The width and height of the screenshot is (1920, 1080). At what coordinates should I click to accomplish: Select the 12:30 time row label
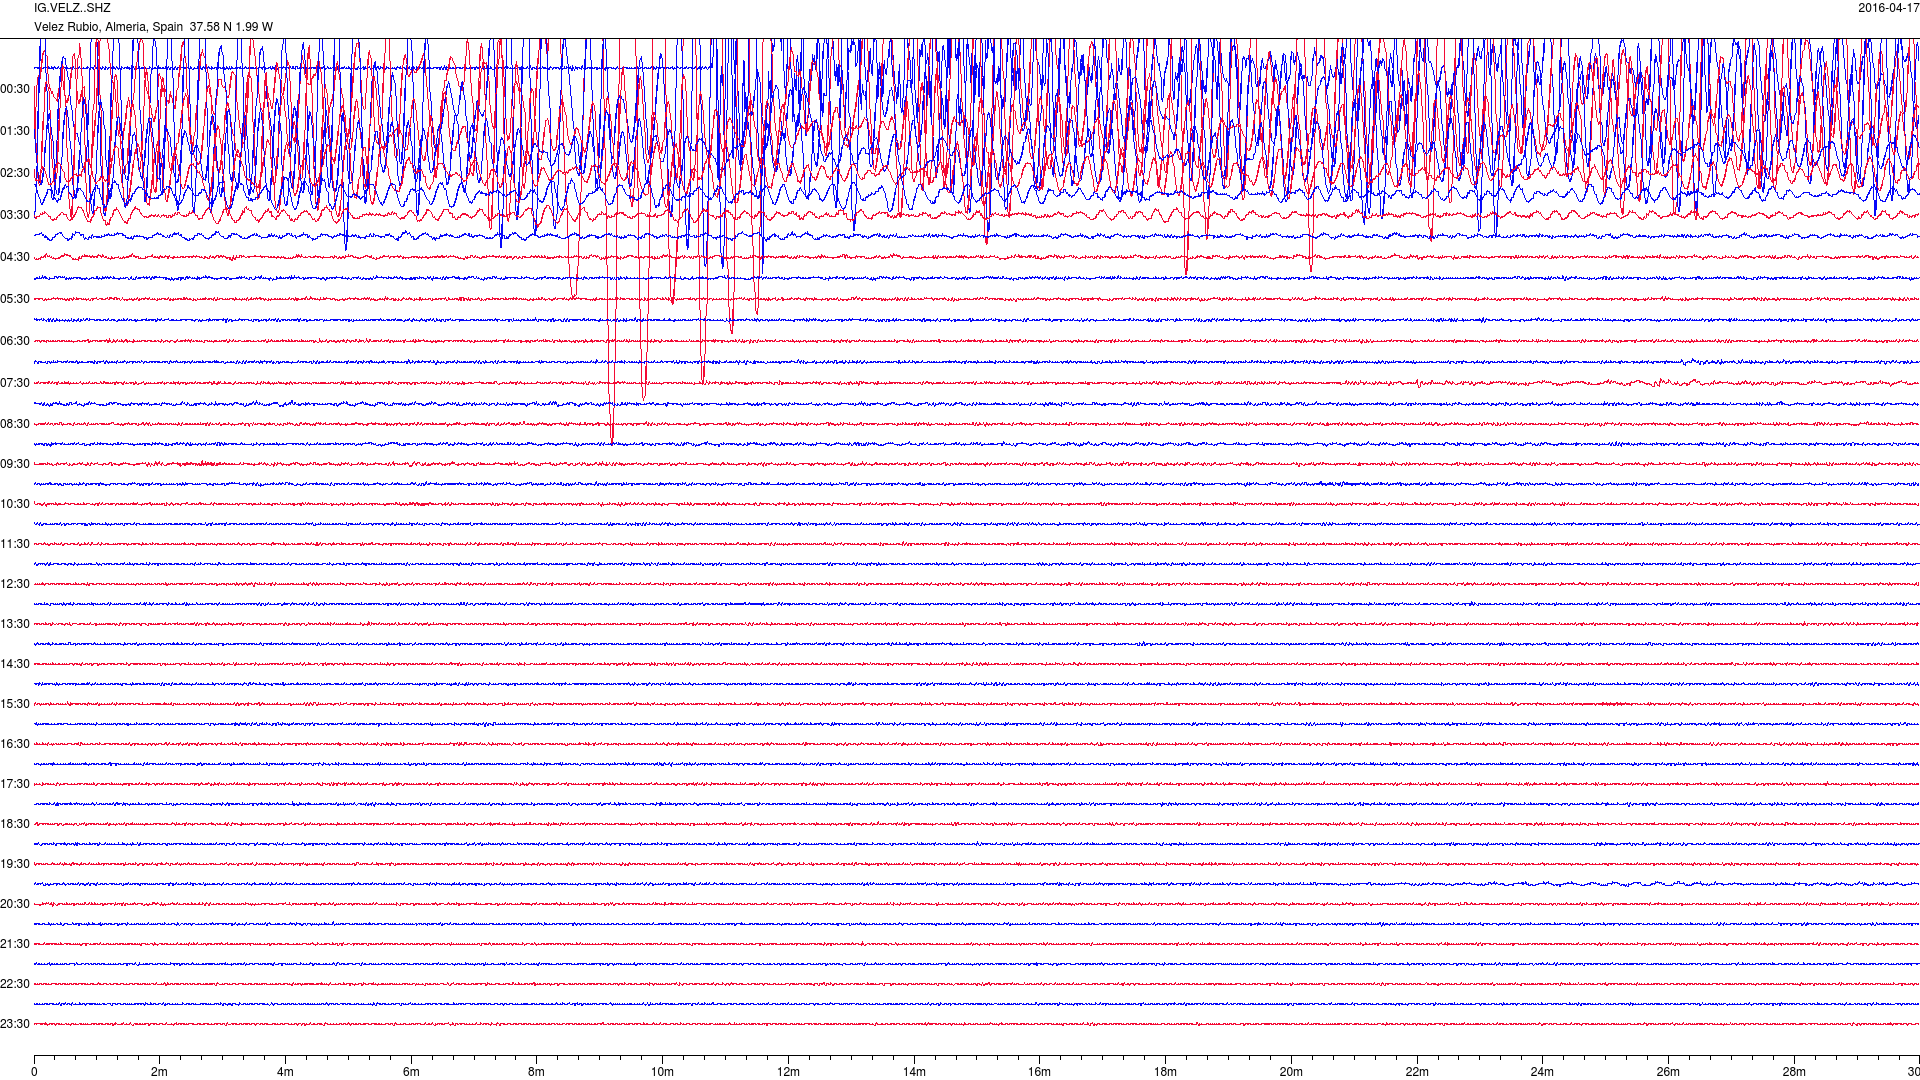(15, 584)
